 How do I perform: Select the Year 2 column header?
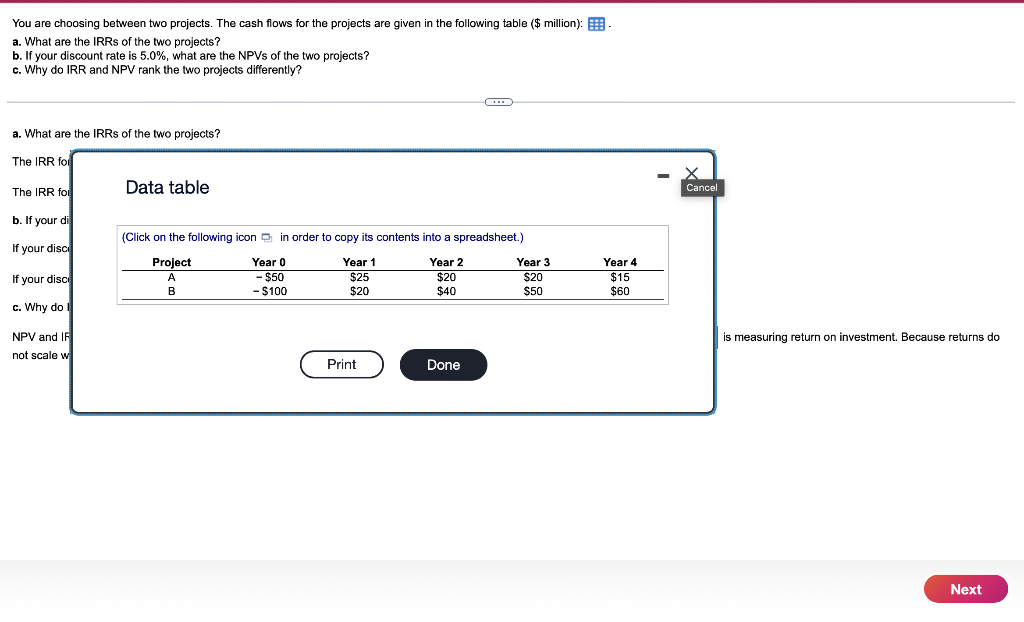click(445, 262)
